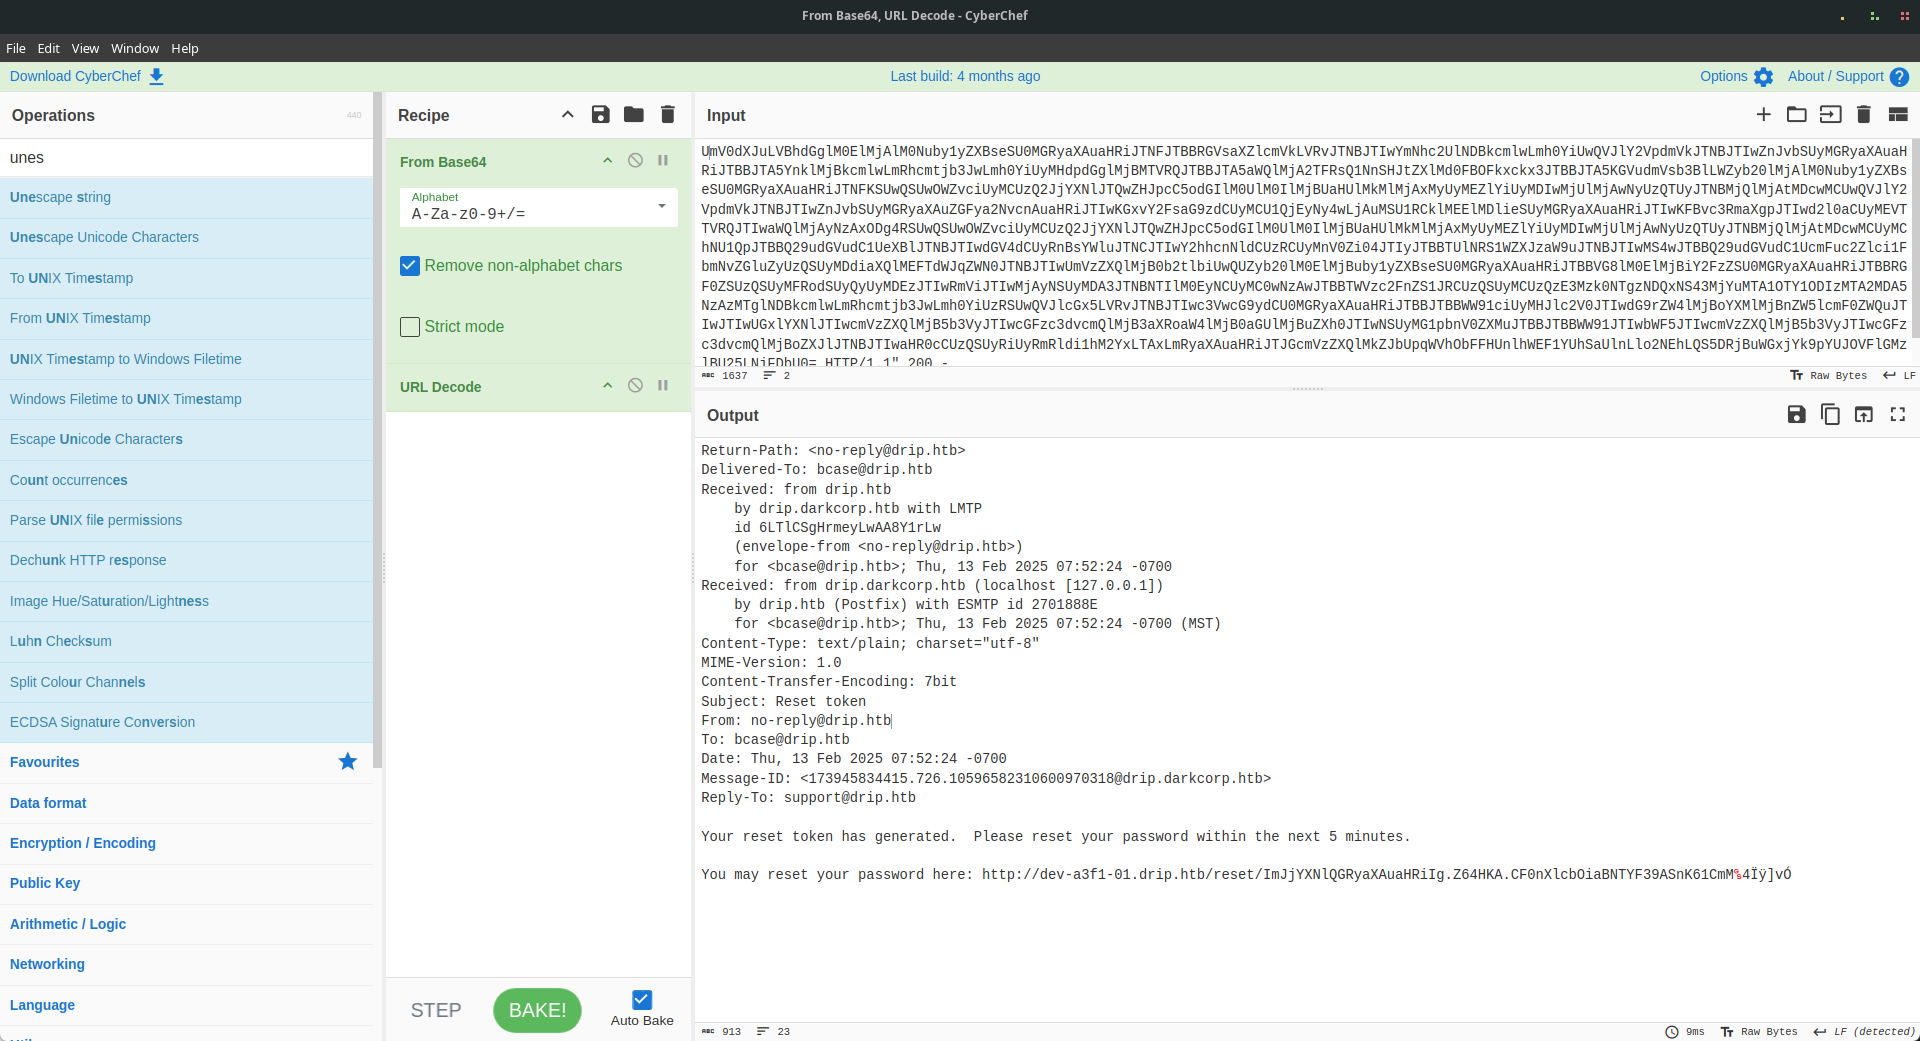The width and height of the screenshot is (1920, 1041).
Task: Click the Download CyberChef link
Action: [x=76, y=76]
